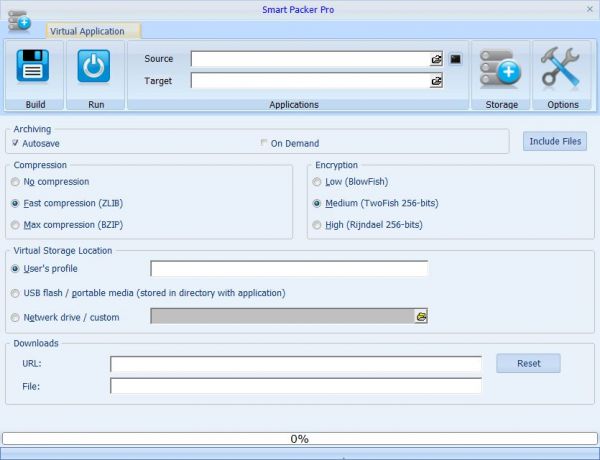Click the progress bar showing 0%
Viewport: 600px width, 460px height.
[x=299, y=439]
